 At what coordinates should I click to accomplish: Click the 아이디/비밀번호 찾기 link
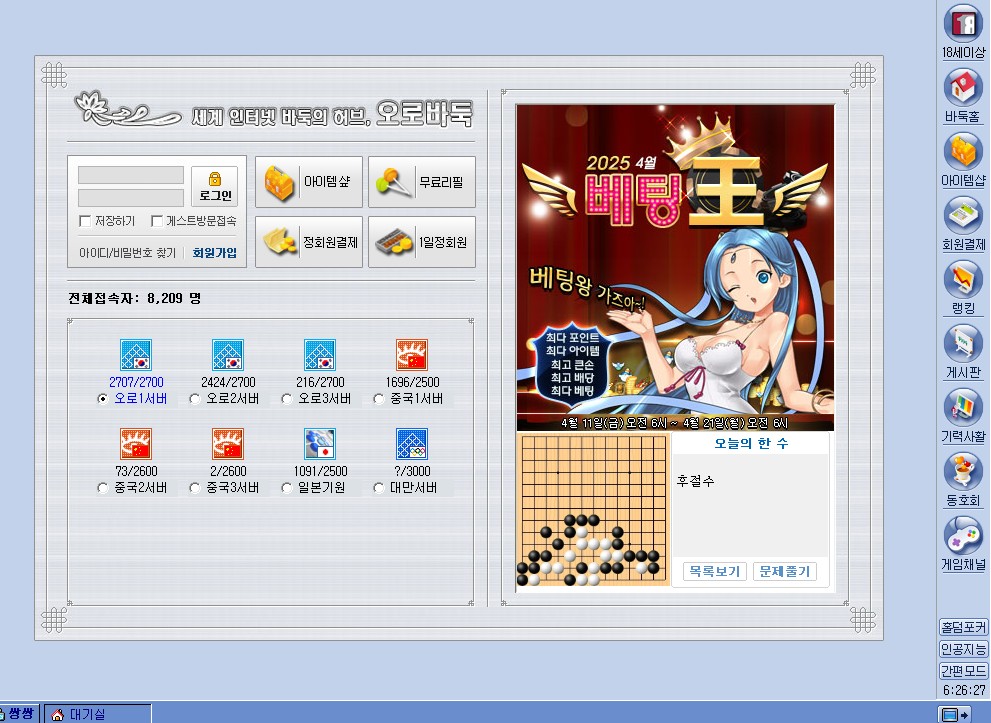point(127,253)
